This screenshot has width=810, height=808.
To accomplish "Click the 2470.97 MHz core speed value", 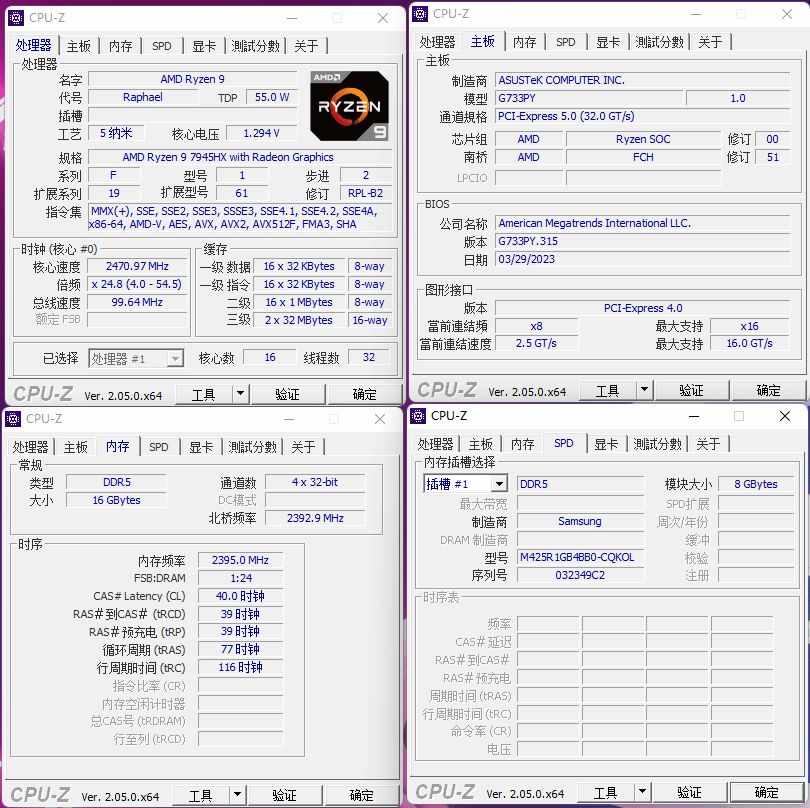I will tap(137, 266).
